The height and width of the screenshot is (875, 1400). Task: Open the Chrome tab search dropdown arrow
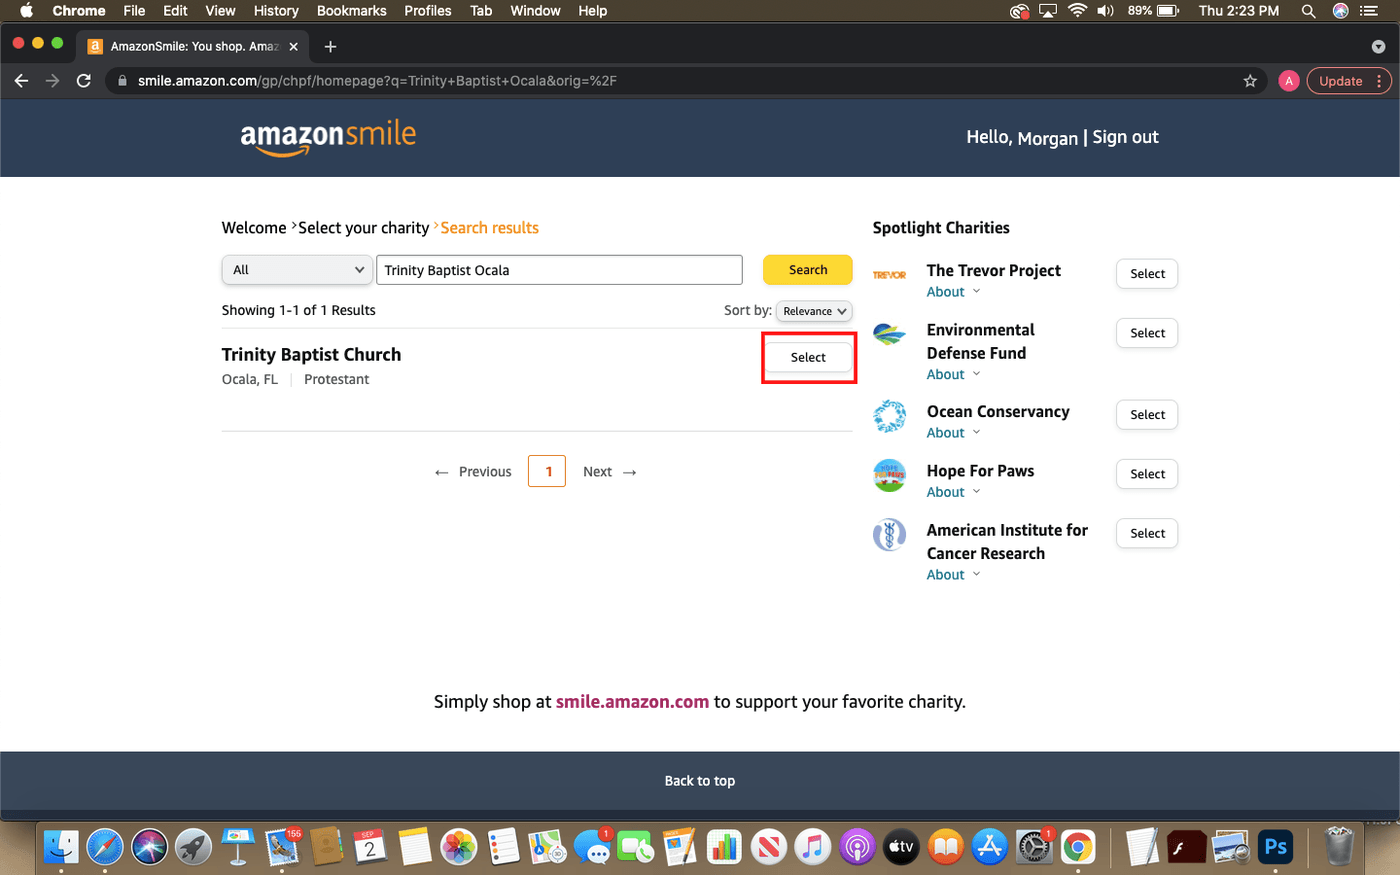pyautogui.click(x=1378, y=46)
